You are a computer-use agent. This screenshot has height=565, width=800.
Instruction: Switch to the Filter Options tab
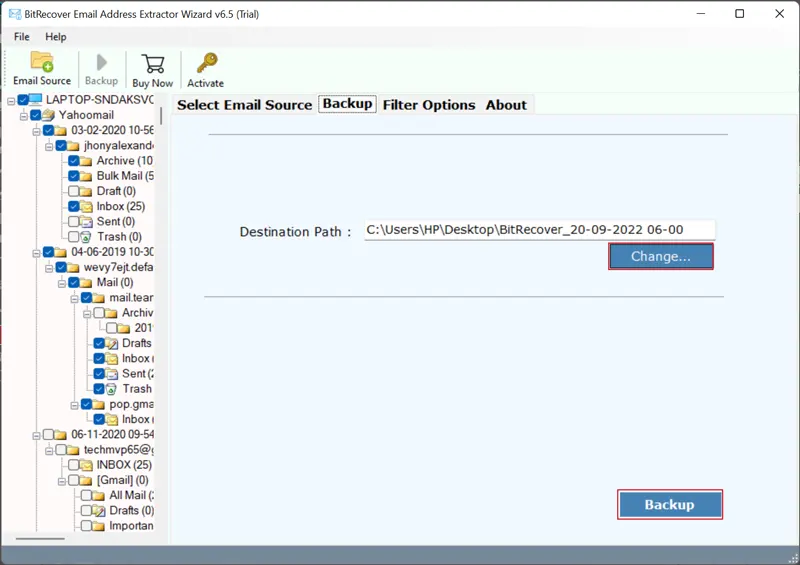[429, 105]
